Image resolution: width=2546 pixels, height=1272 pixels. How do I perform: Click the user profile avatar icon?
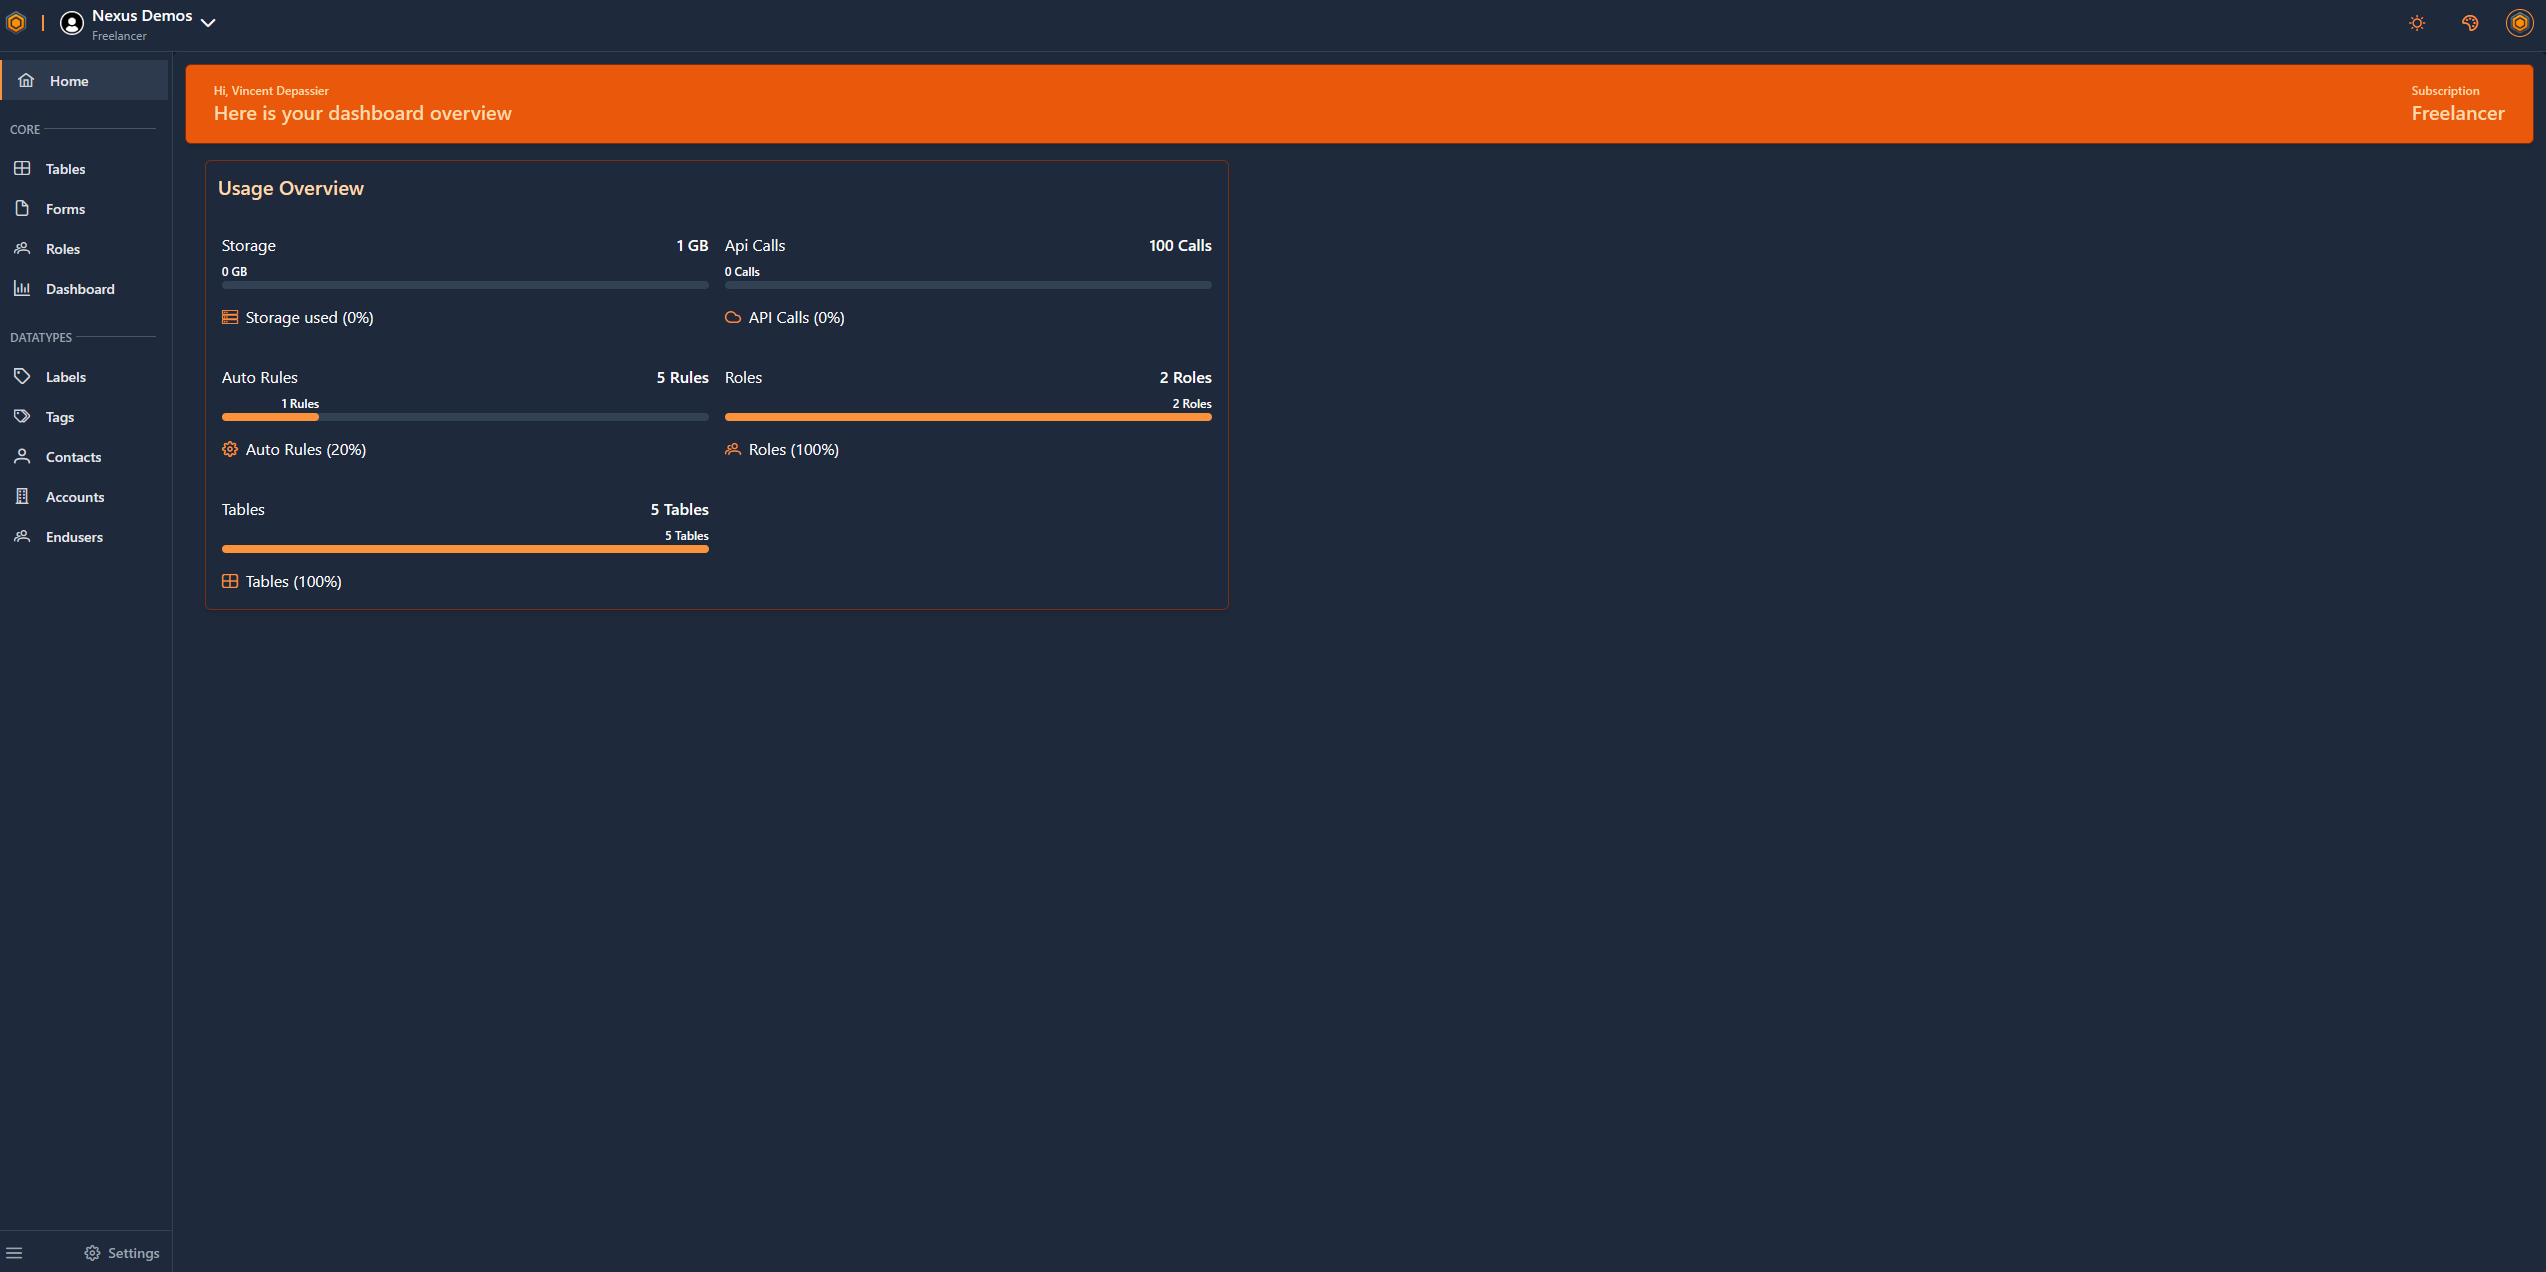click(2519, 23)
